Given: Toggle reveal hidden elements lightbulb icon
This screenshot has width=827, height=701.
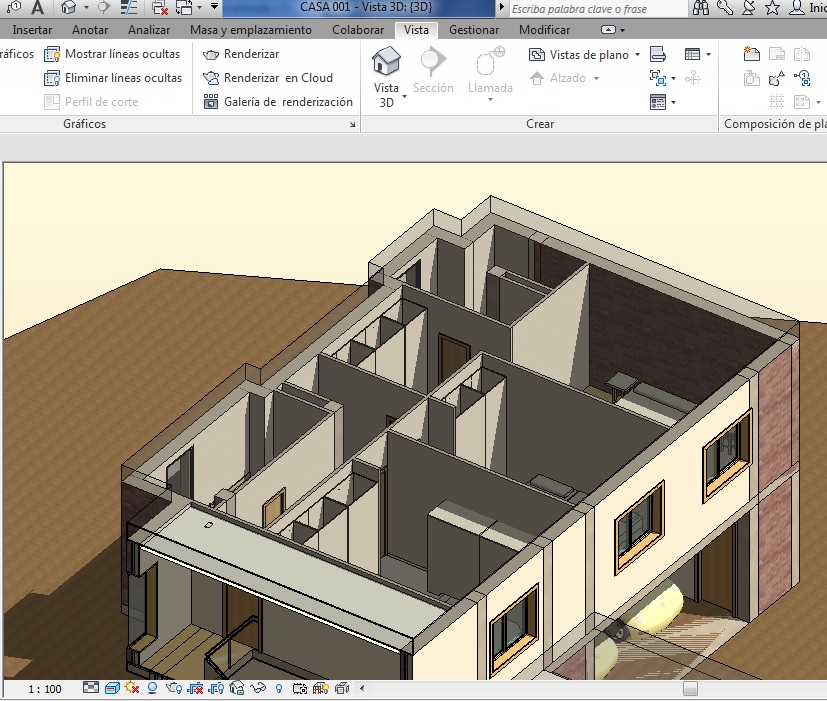Looking at the screenshot, I should coord(278,689).
